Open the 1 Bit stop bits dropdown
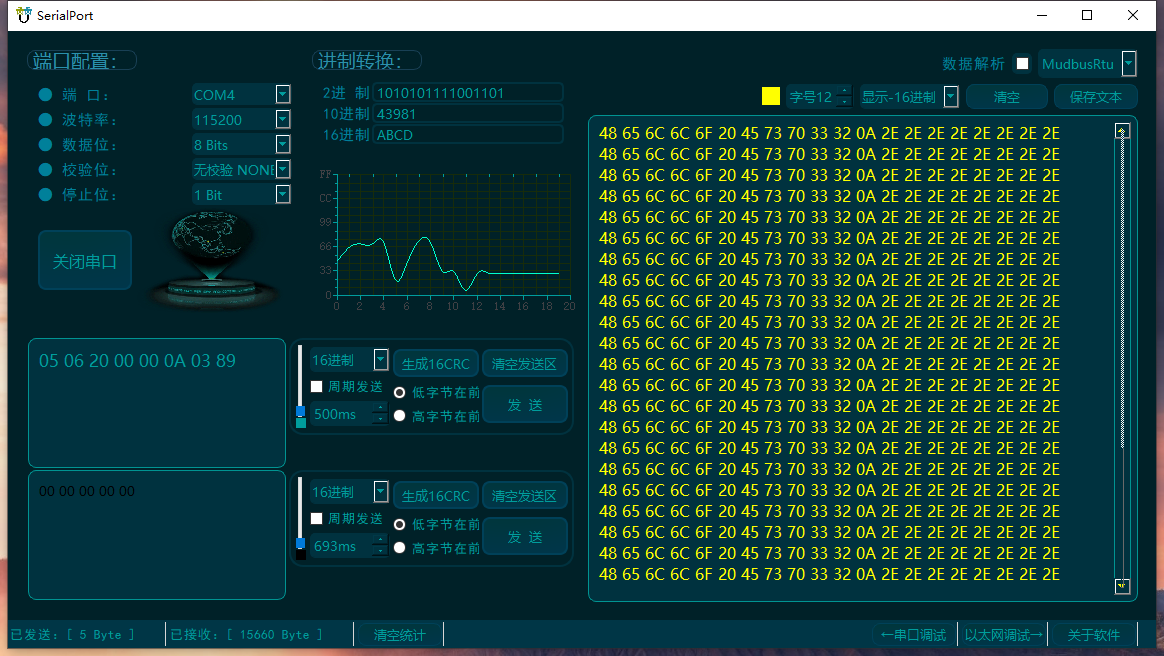This screenshot has height=656, width=1164. (283, 194)
